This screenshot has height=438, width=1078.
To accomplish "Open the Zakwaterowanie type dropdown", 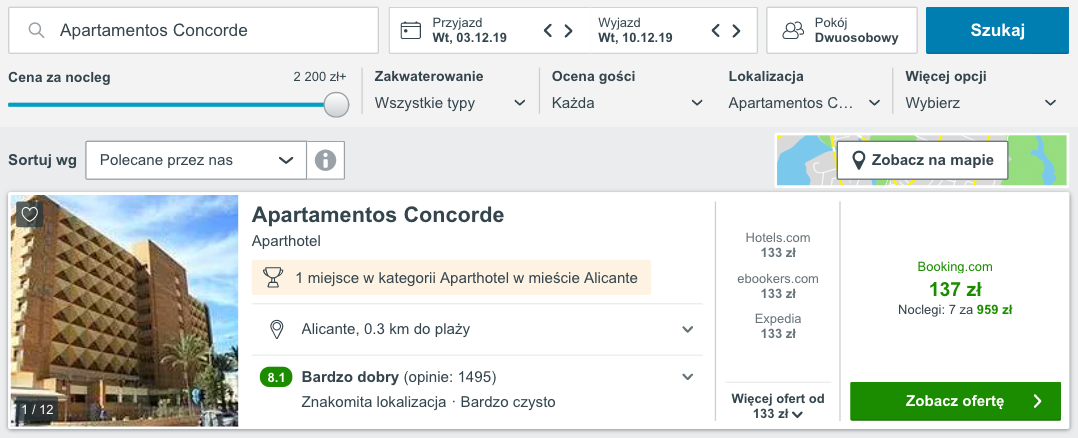I will click(450, 102).
